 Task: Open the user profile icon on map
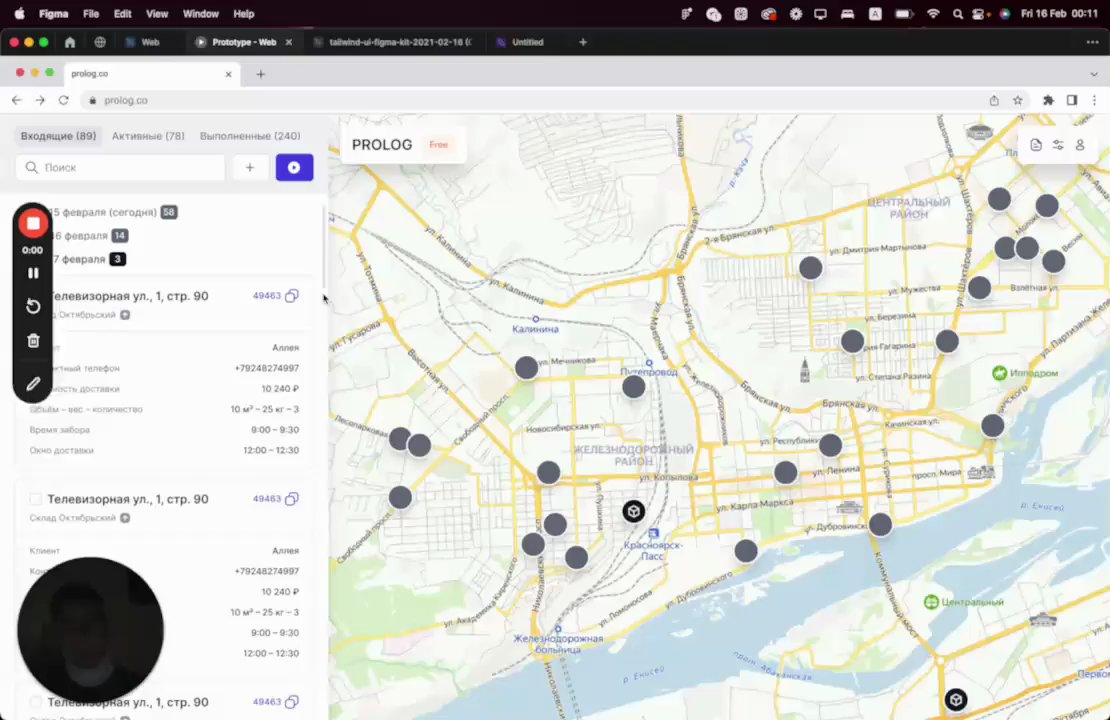tap(1080, 145)
